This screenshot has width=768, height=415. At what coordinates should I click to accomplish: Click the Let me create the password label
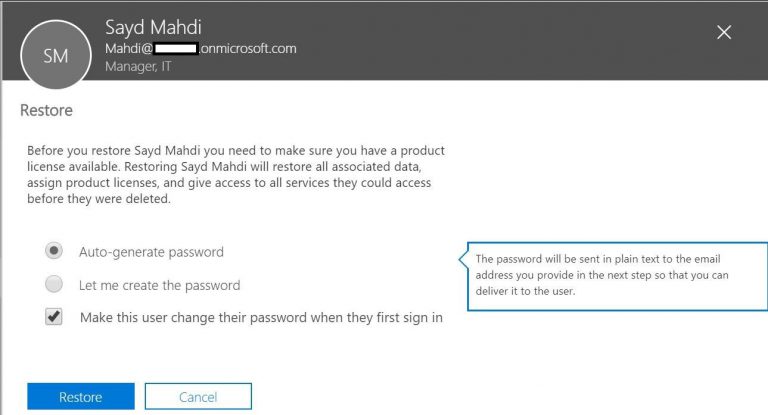click(x=159, y=285)
